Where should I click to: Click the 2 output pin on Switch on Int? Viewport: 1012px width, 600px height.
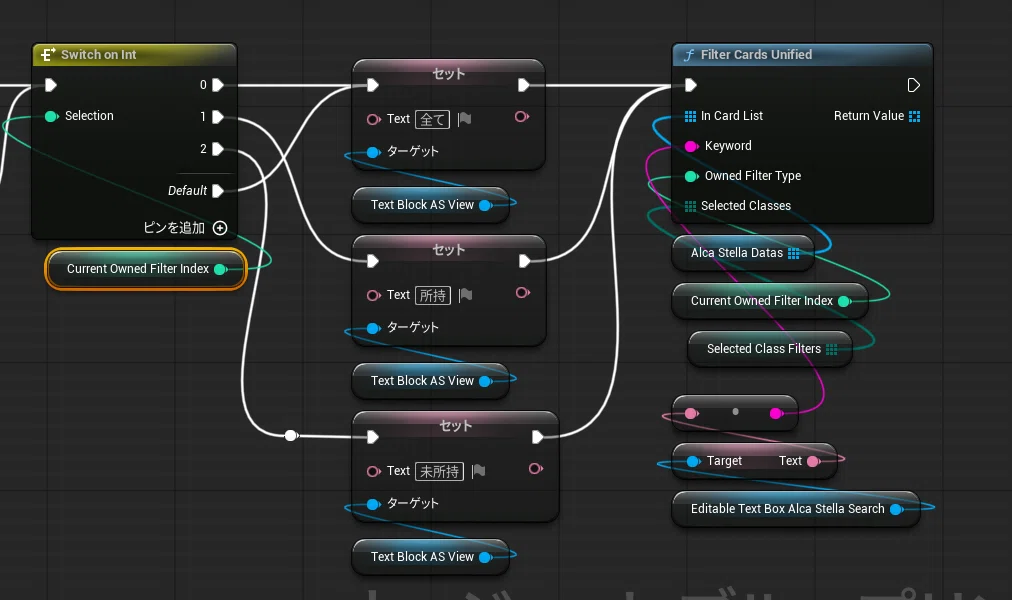[x=218, y=149]
